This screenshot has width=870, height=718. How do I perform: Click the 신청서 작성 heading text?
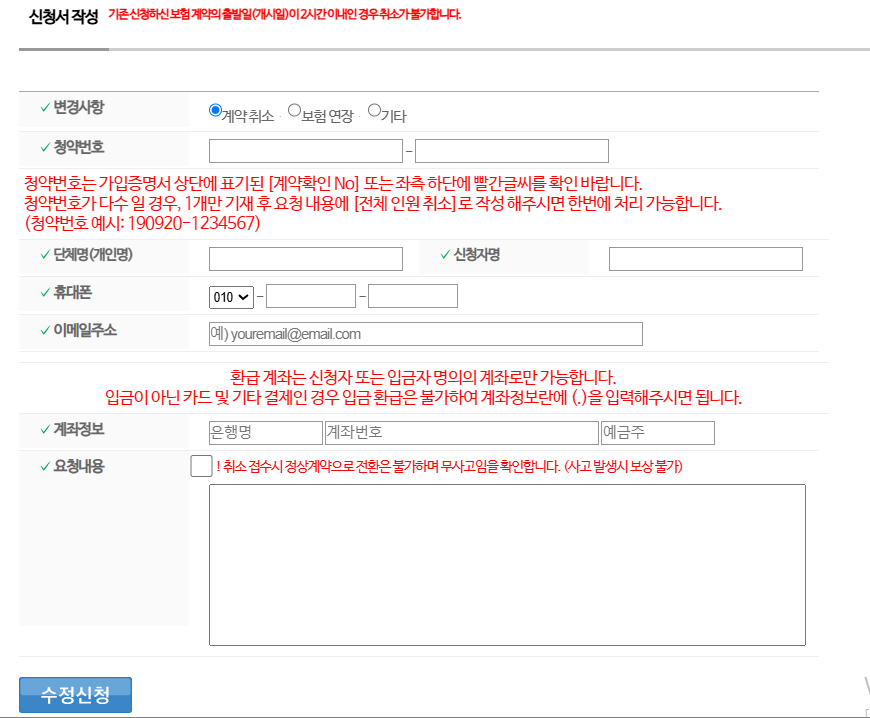(x=63, y=17)
